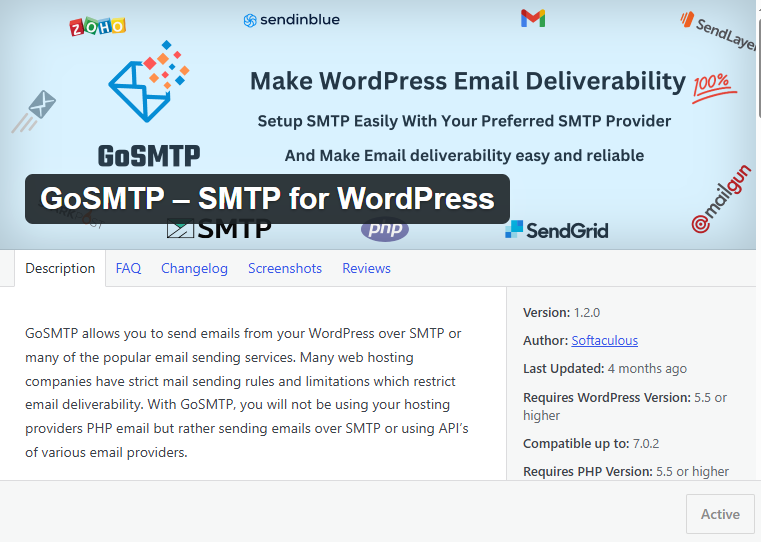The width and height of the screenshot is (761, 542).
Task: Switch to the FAQ tab
Action: click(128, 268)
